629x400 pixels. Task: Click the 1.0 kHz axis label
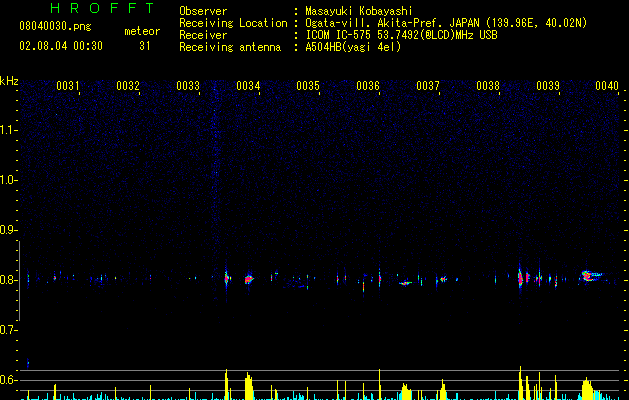[x=8, y=180]
